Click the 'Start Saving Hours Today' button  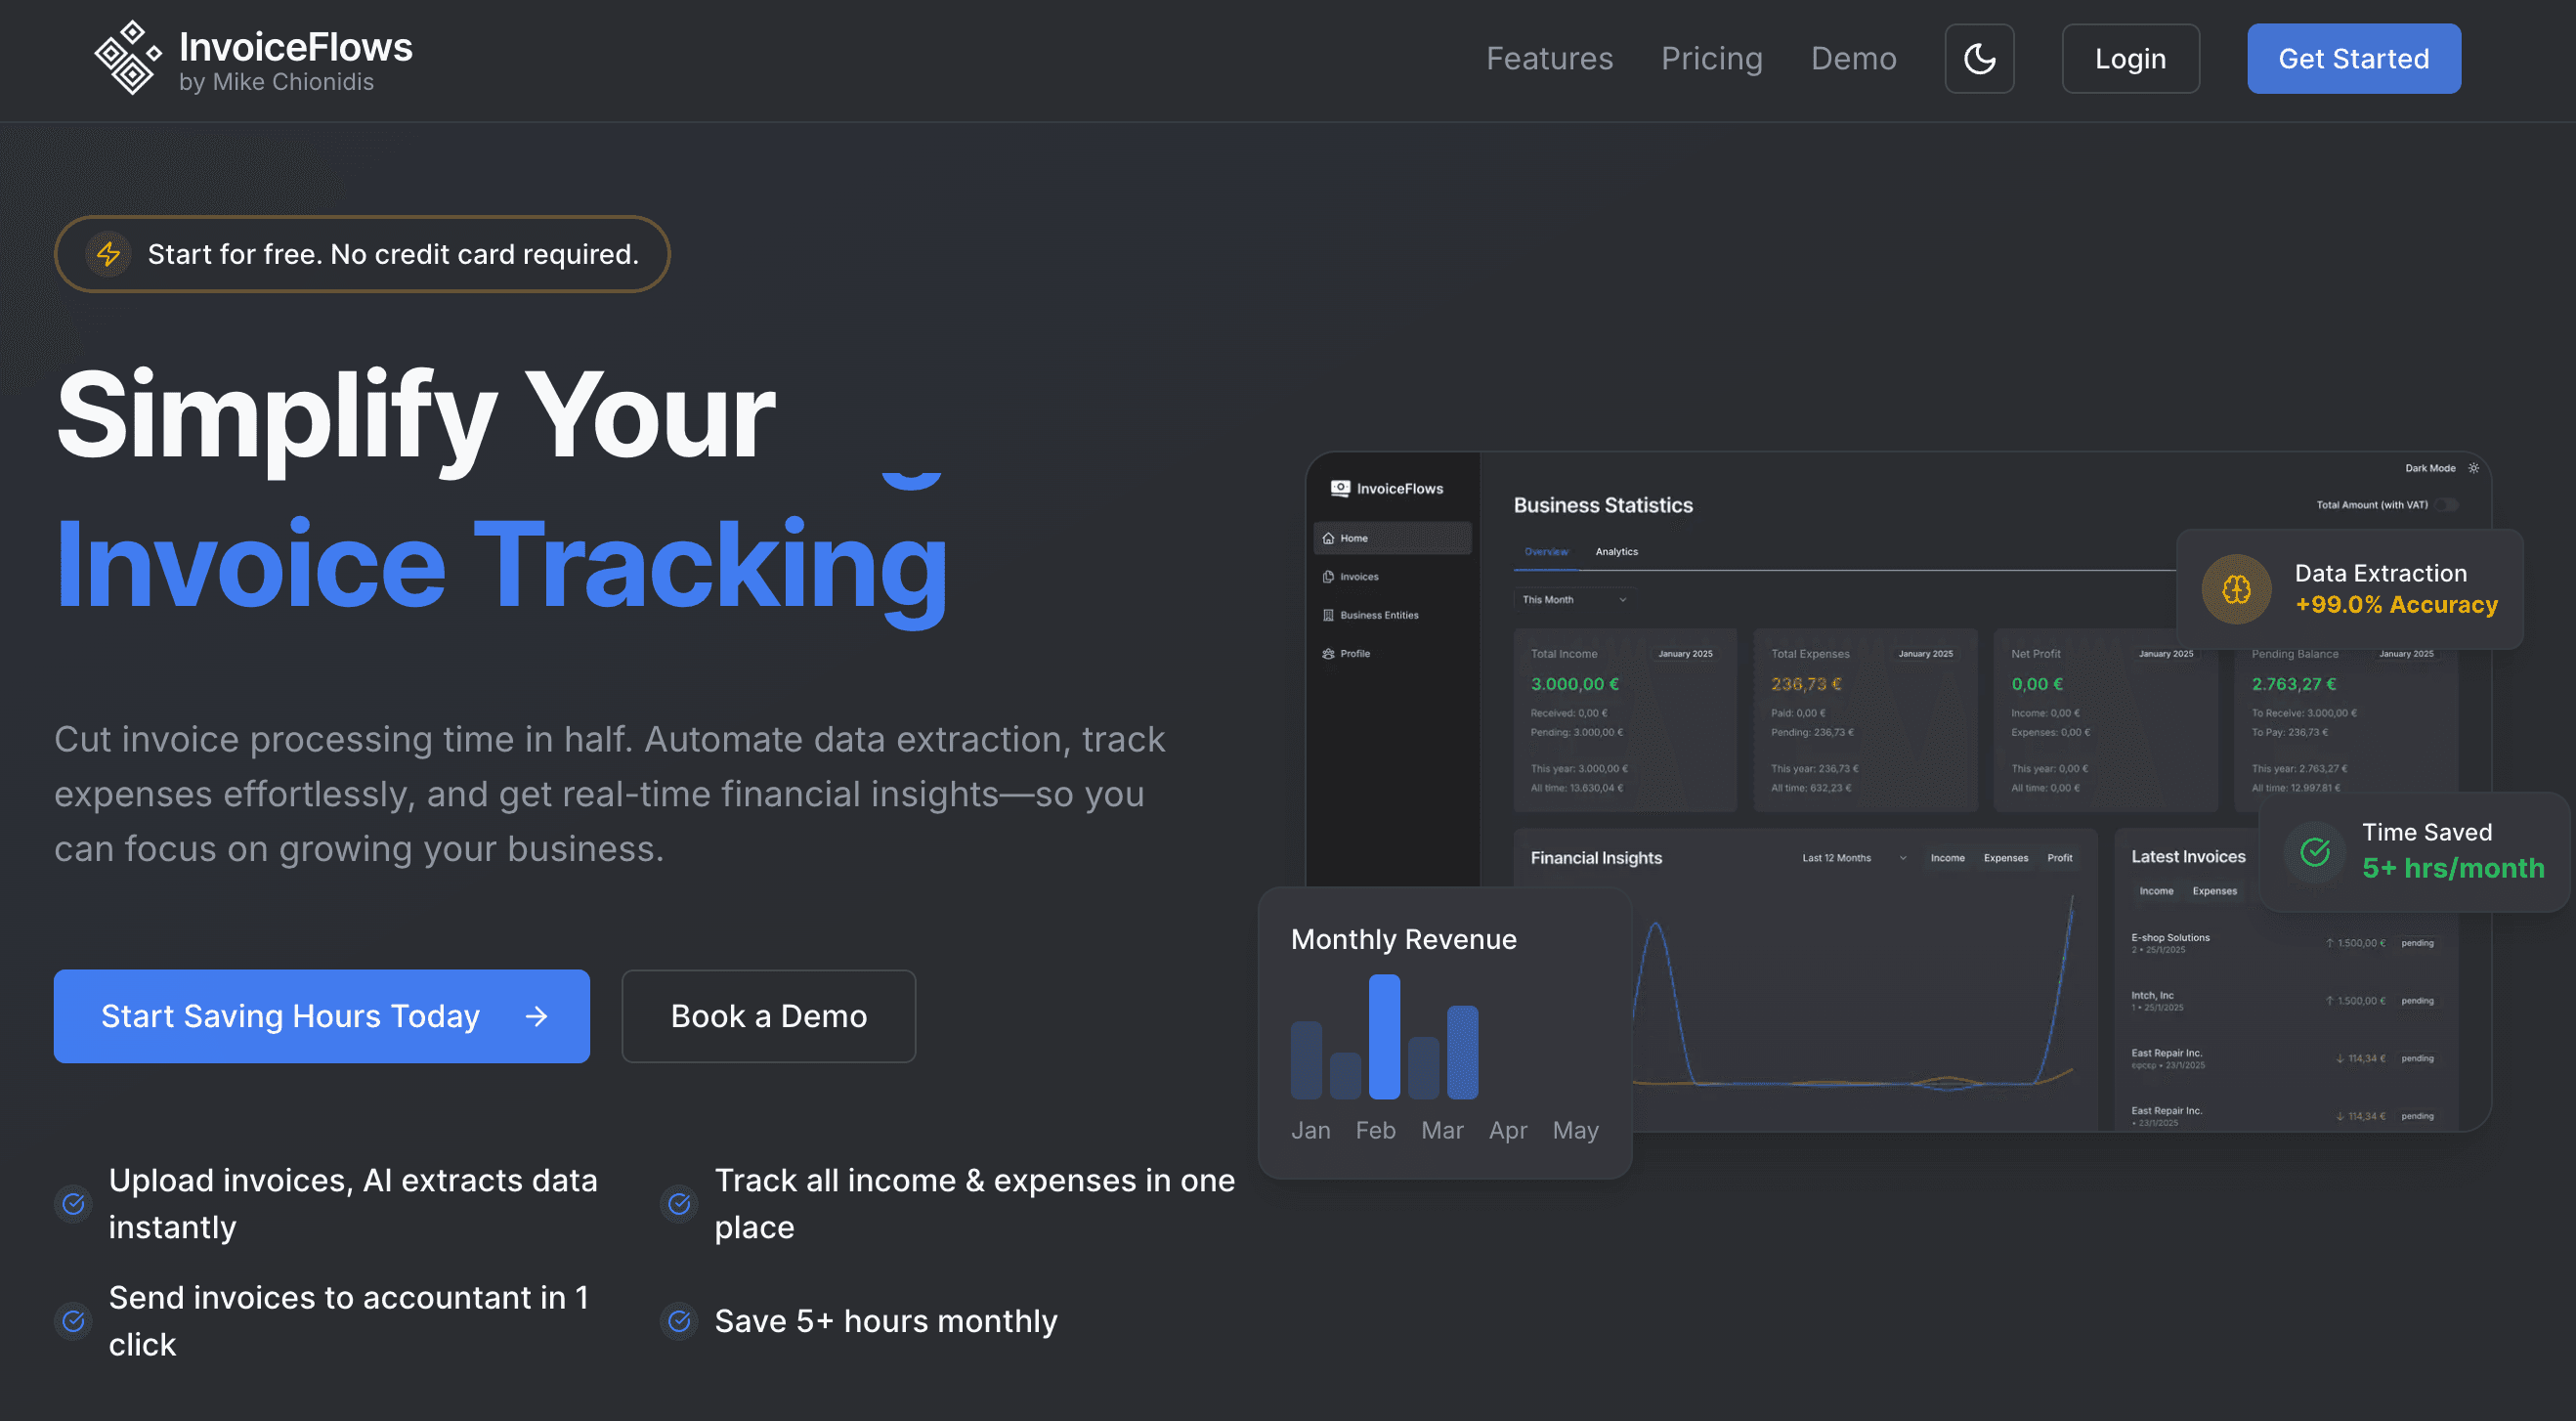tap(322, 1016)
